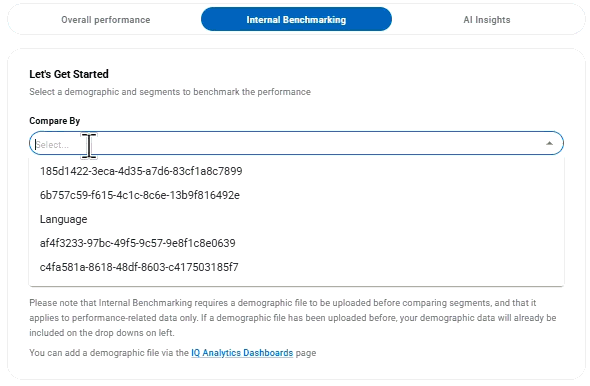Open the AI Insights tab

487,20
